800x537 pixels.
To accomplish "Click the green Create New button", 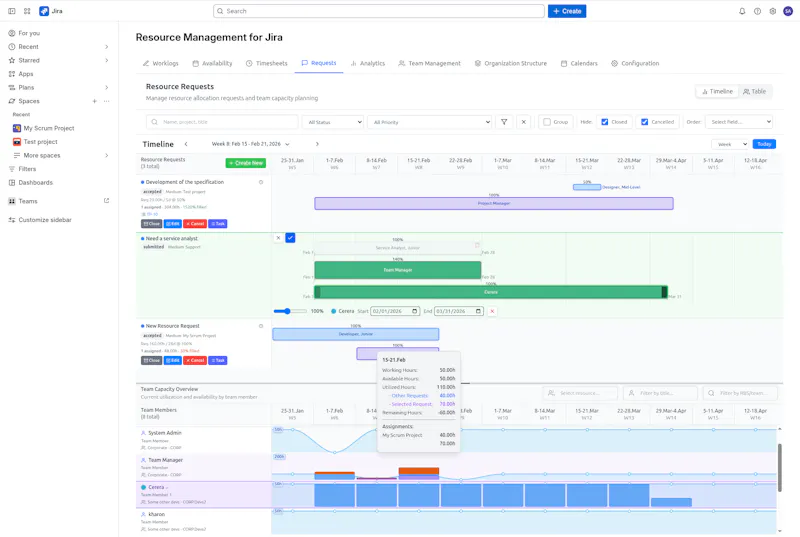I will (246, 163).
